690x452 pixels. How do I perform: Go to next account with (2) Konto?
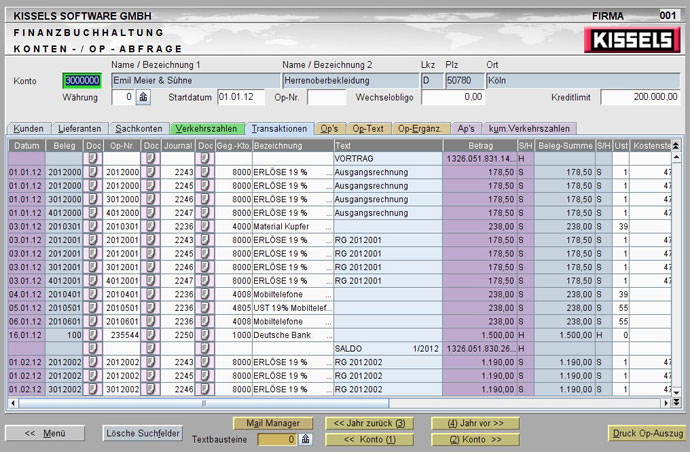pyautogui.click(x=475, y=439)
